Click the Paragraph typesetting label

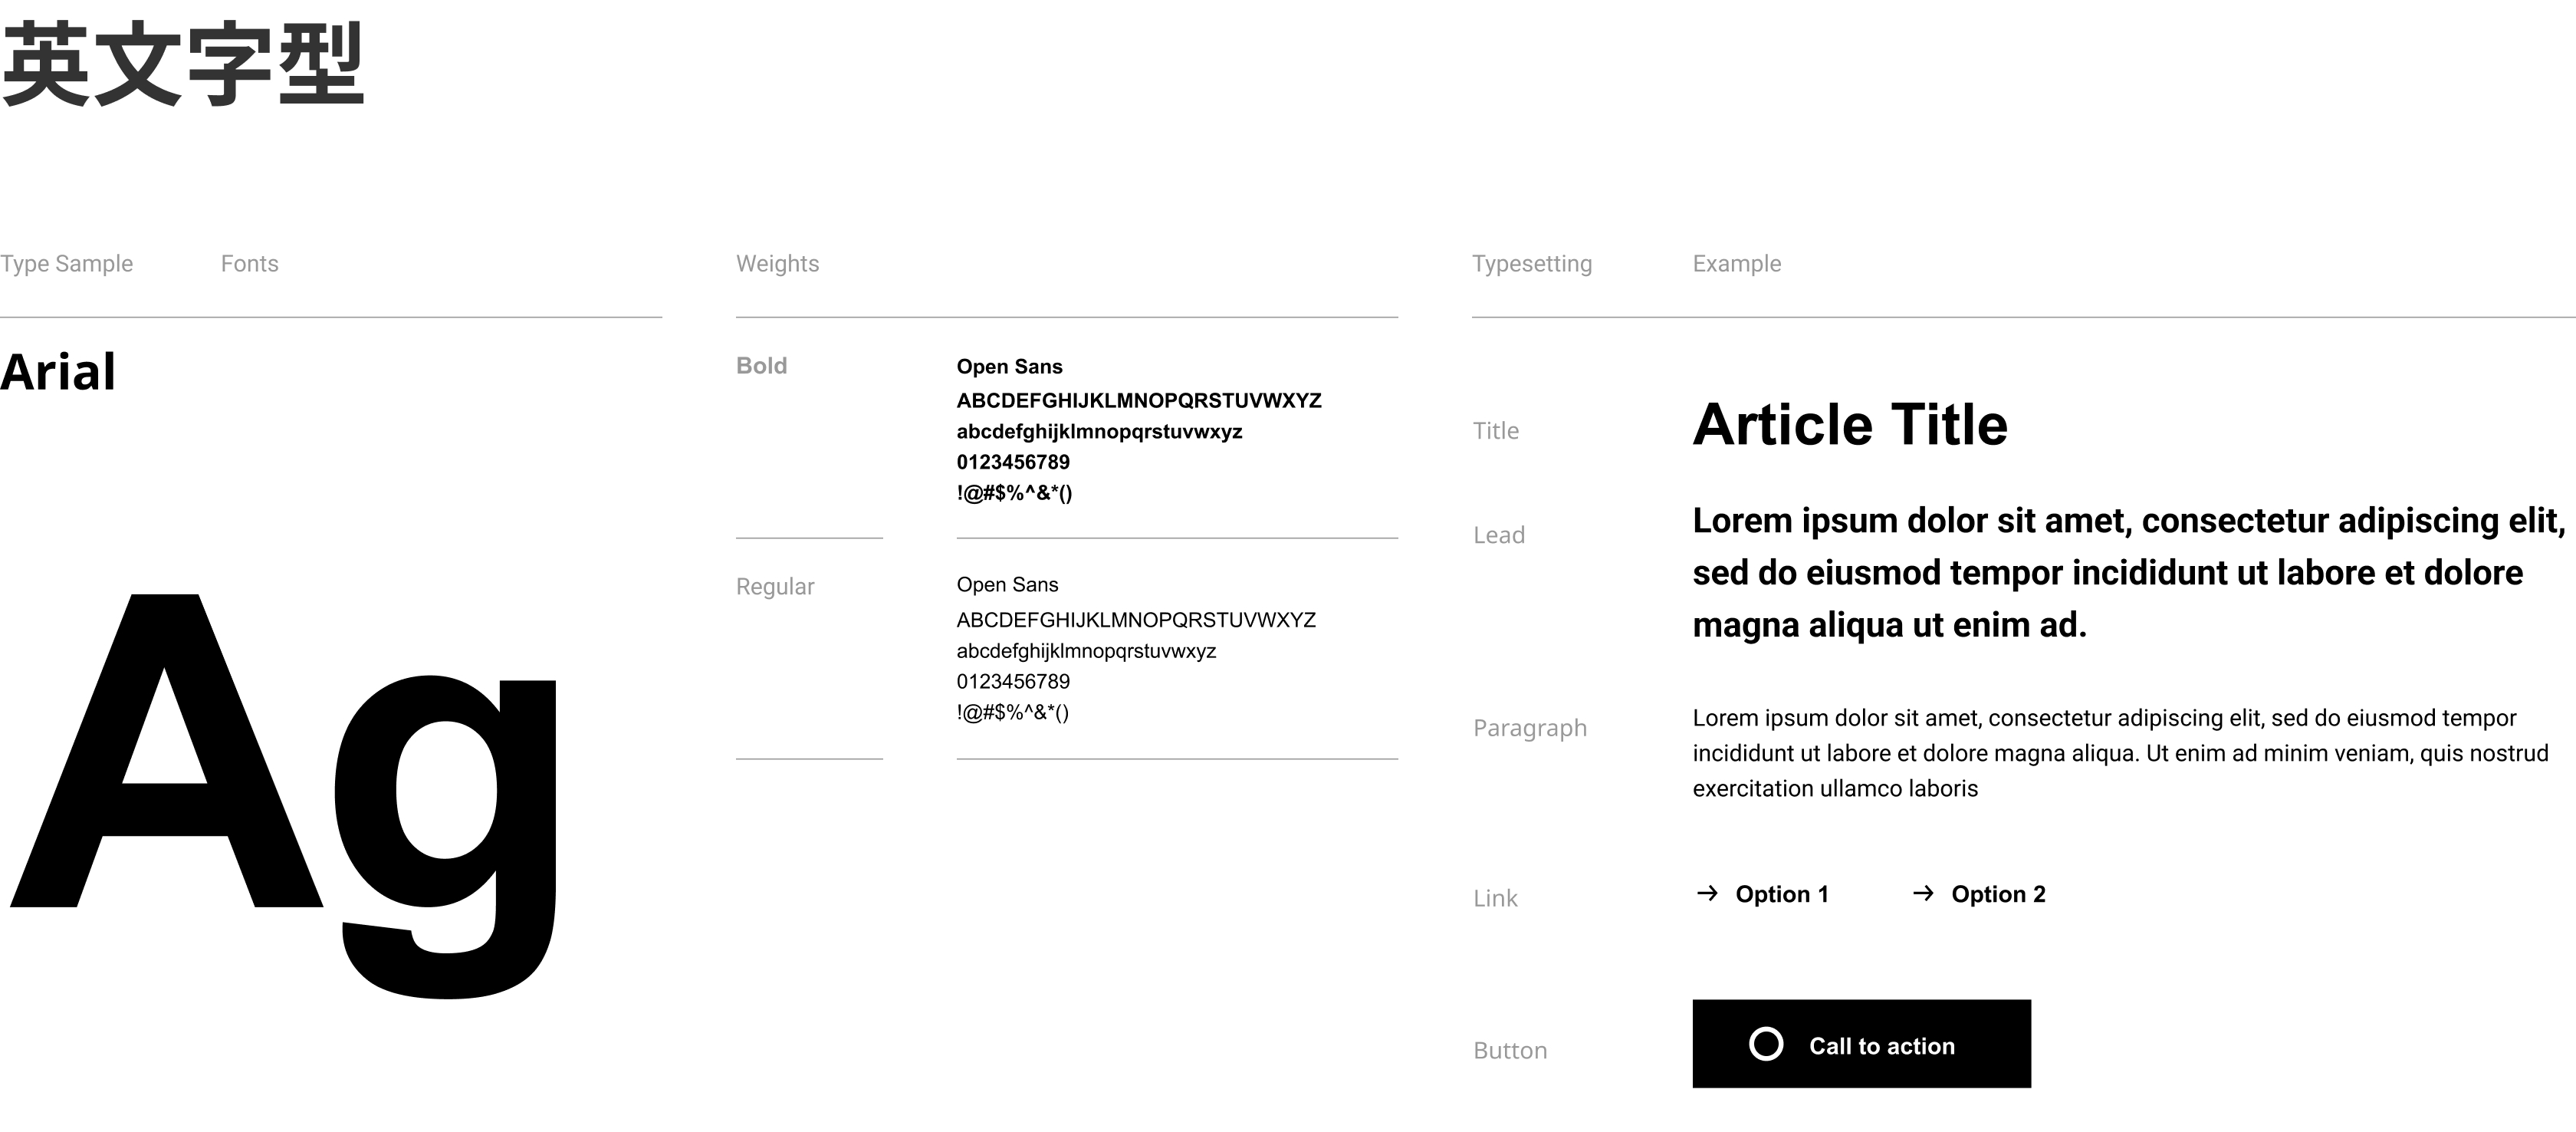pos(1530,728)
